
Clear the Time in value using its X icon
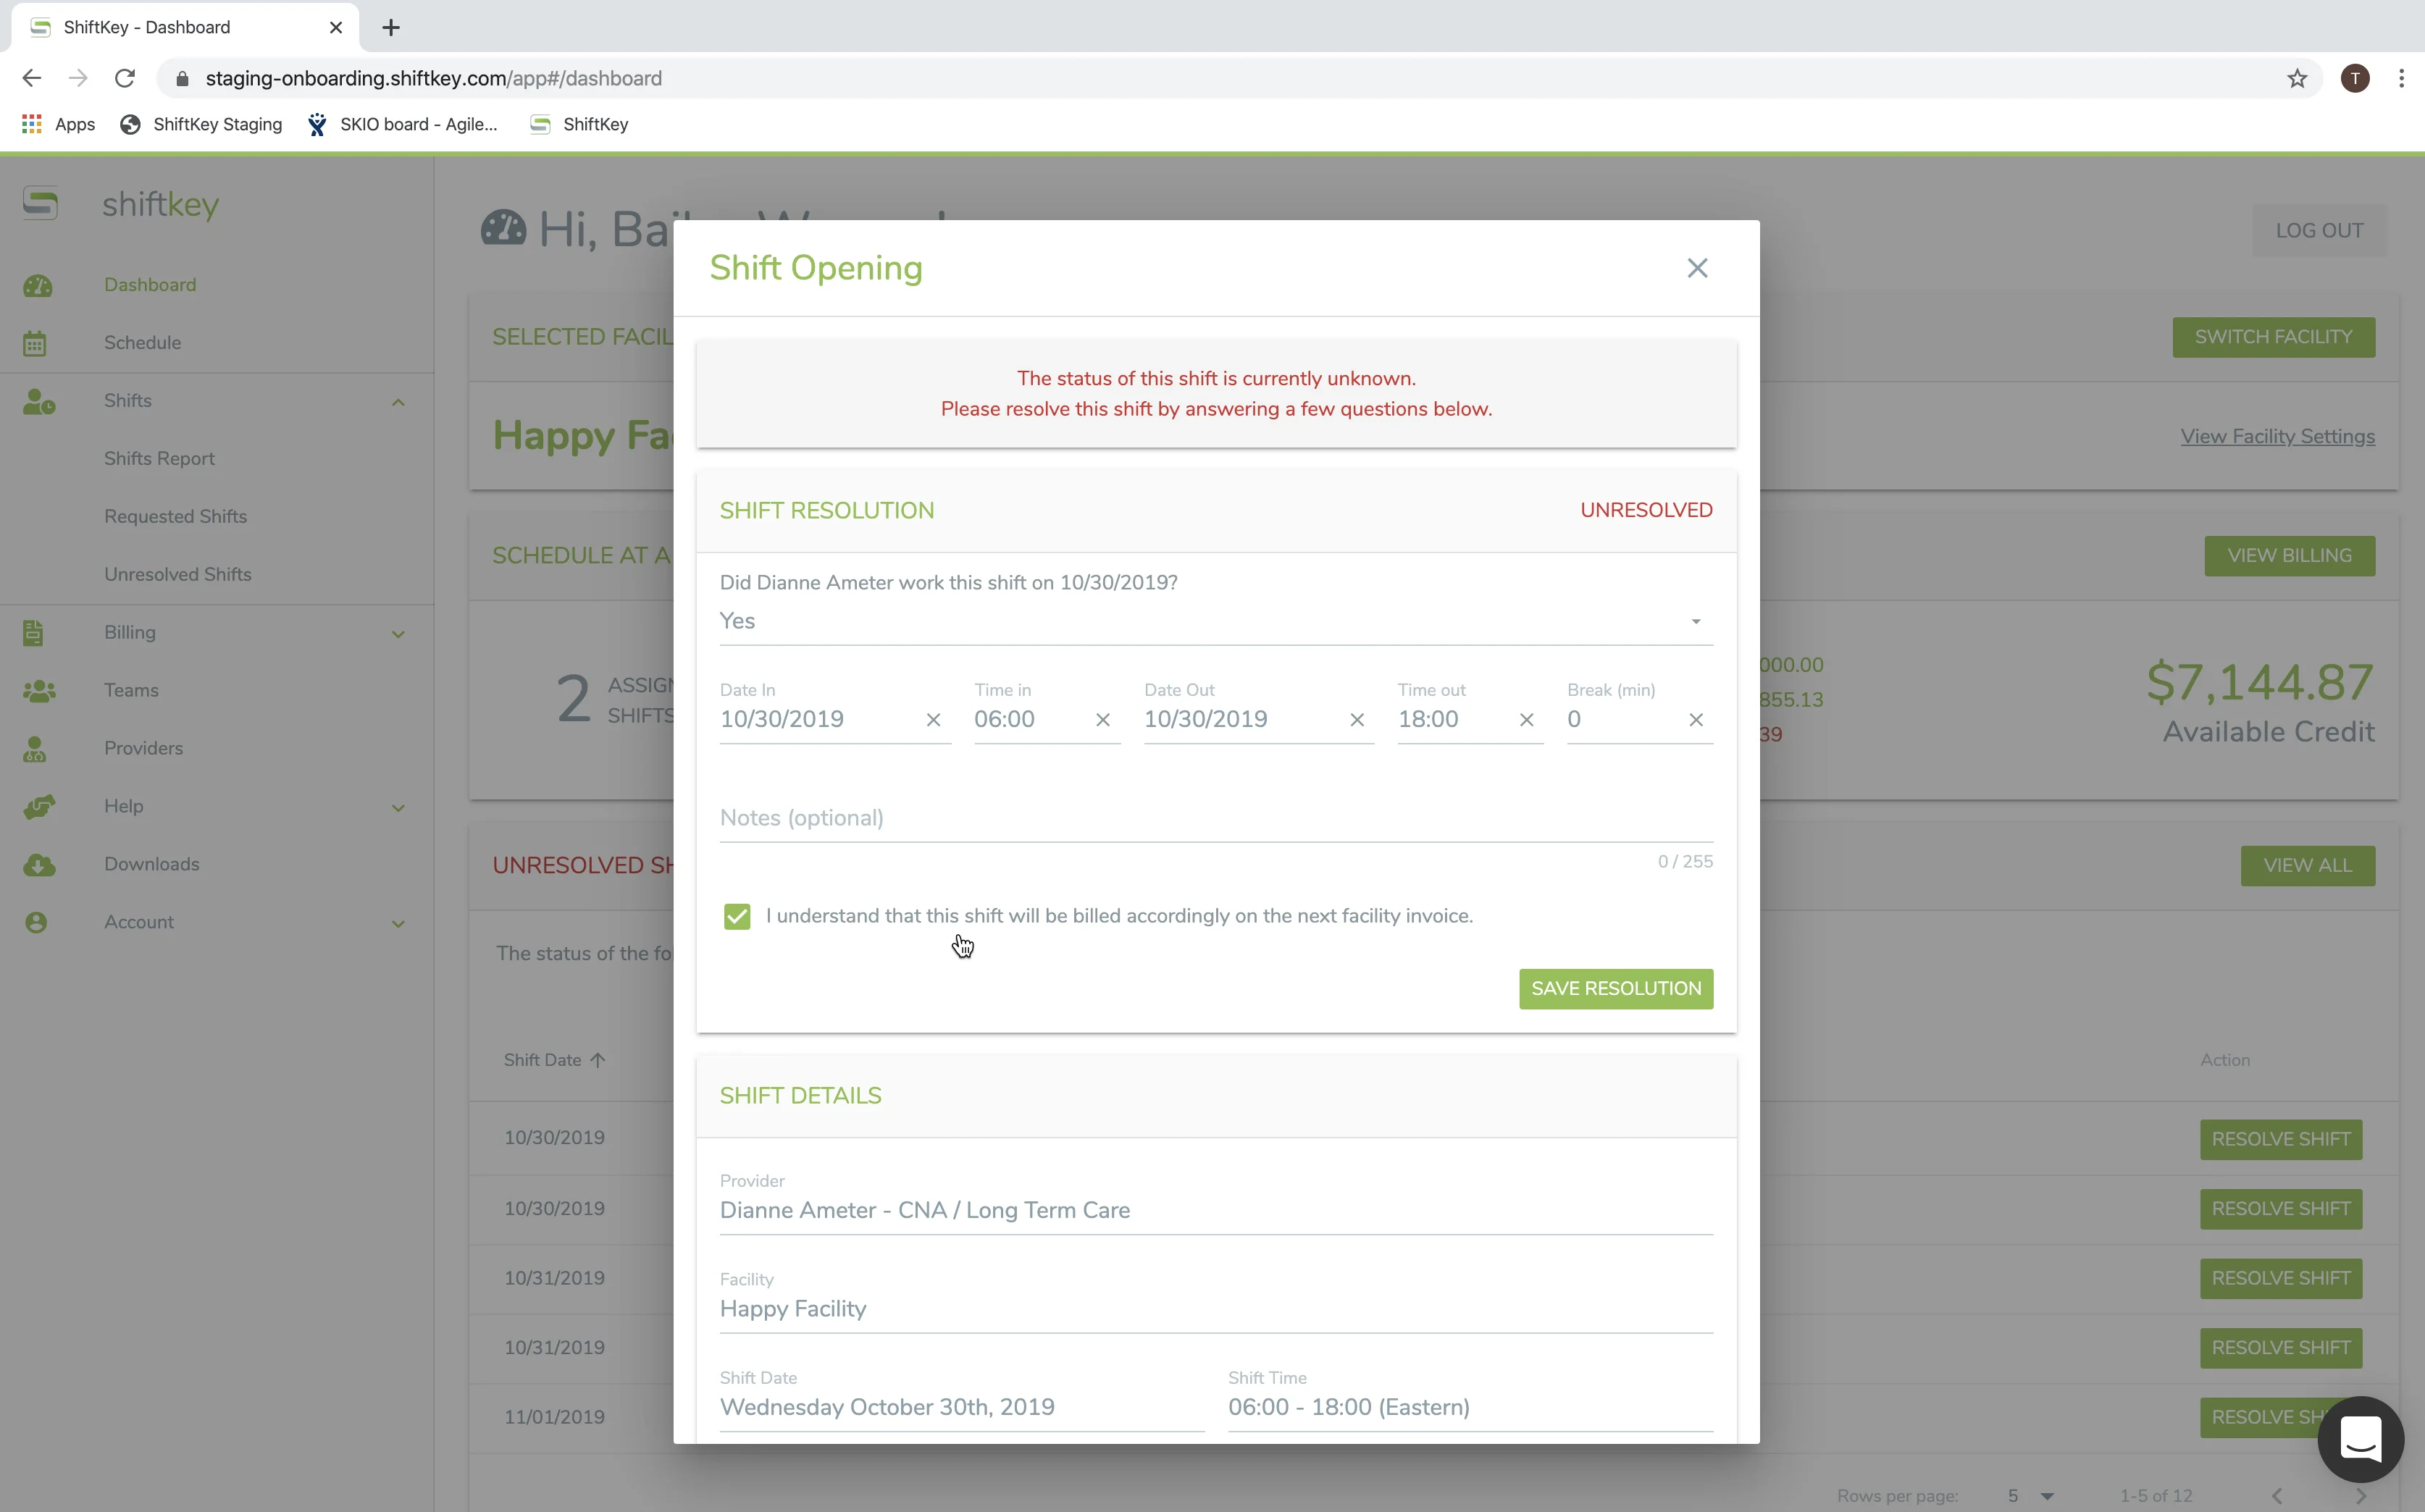click(1102, 719)
